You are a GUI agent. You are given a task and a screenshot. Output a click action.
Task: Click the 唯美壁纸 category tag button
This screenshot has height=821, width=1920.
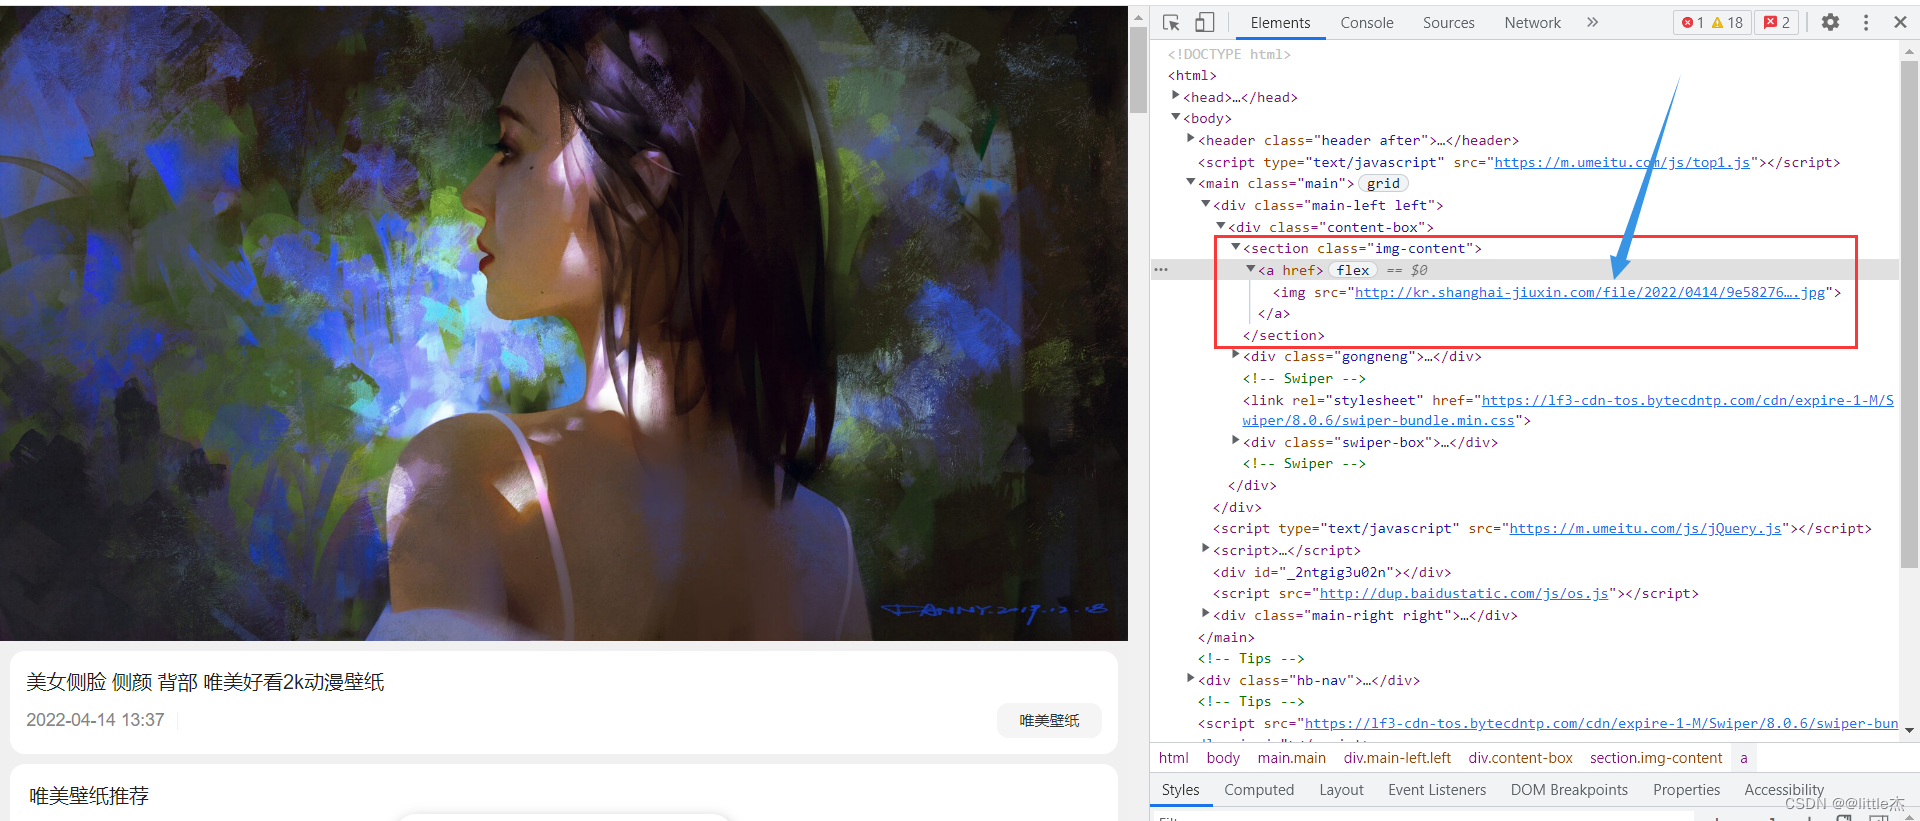[1049, 720]
